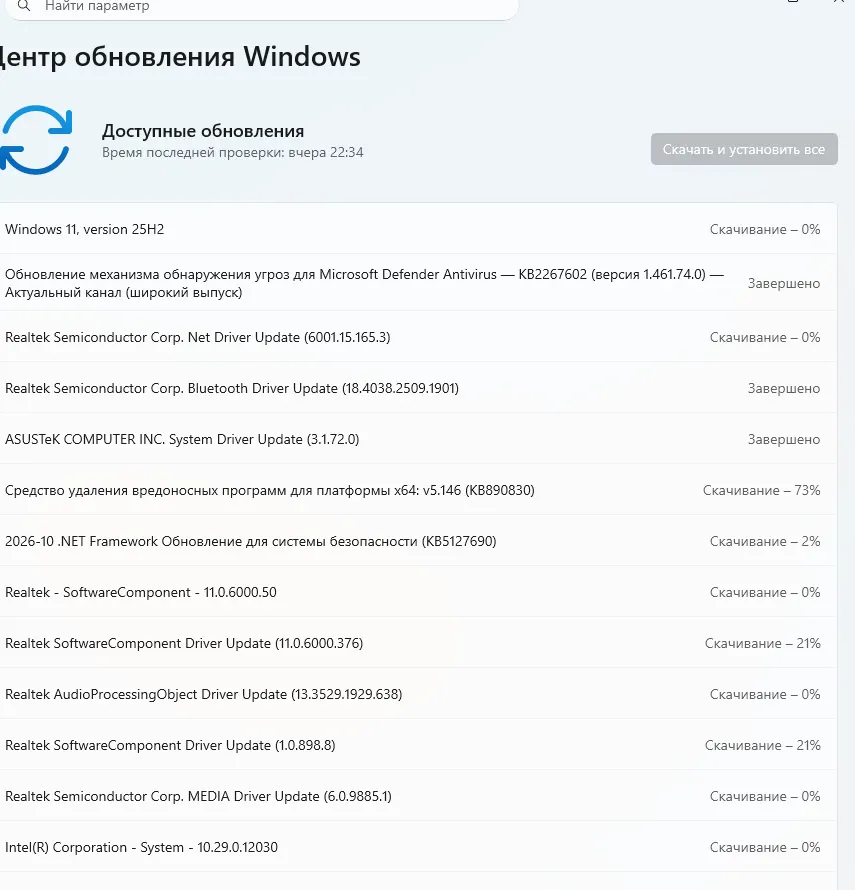Screen dimensions: 855x890
Task: Click the download status of the AudioProcessingObject driver
Action: [765, 695]
